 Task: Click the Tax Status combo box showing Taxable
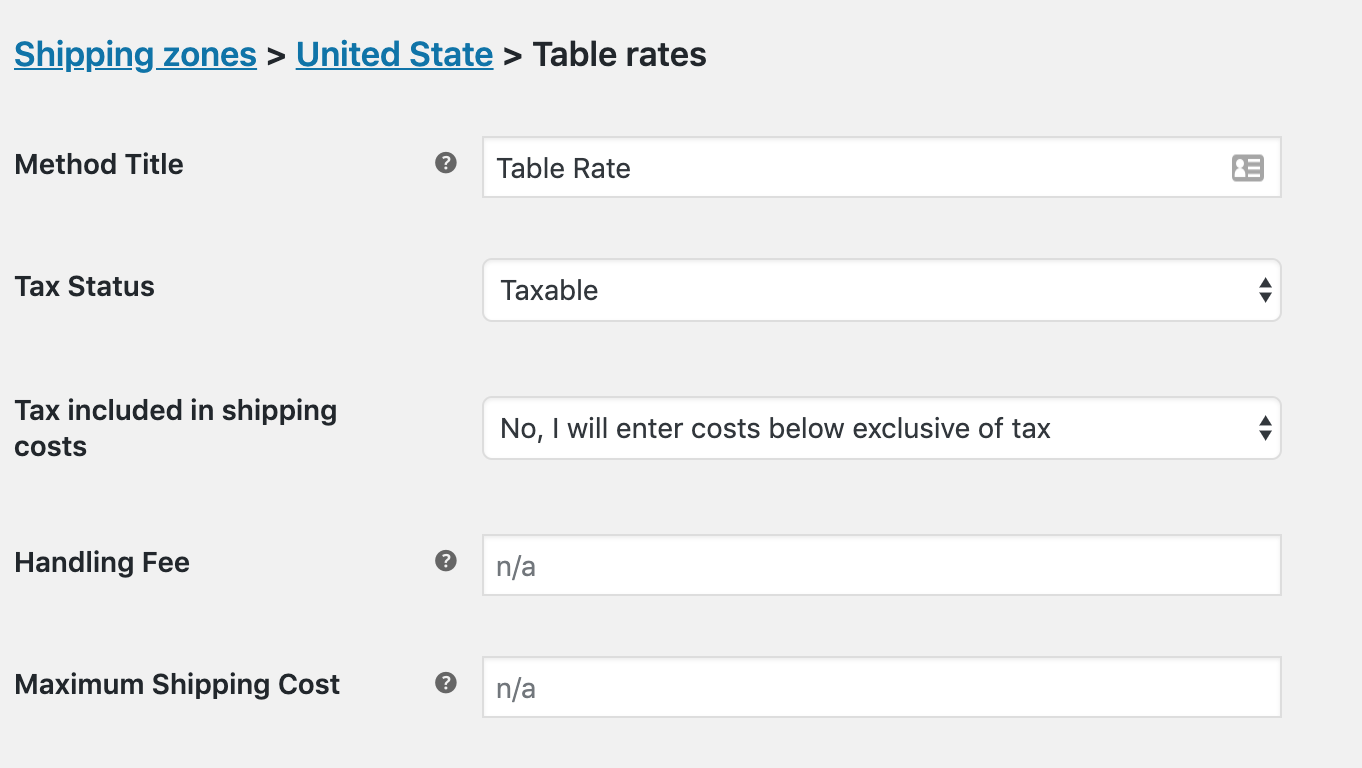pos(880,290)
